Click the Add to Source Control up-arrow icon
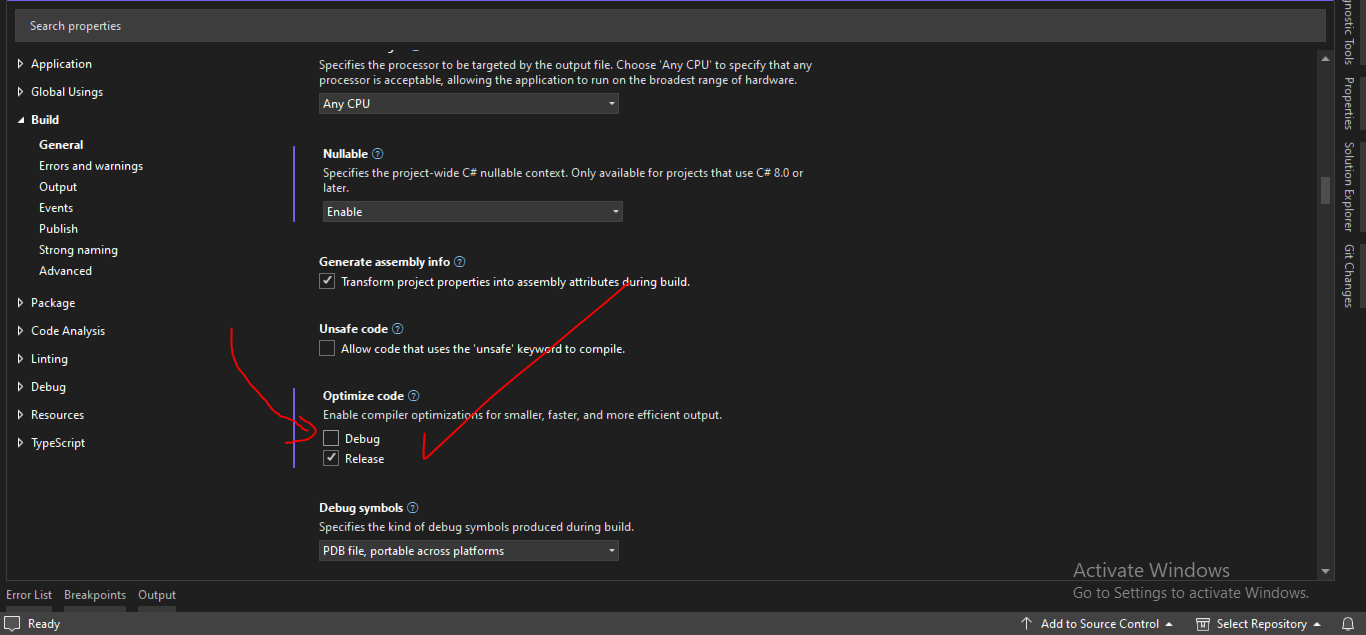 point(1026,623)
